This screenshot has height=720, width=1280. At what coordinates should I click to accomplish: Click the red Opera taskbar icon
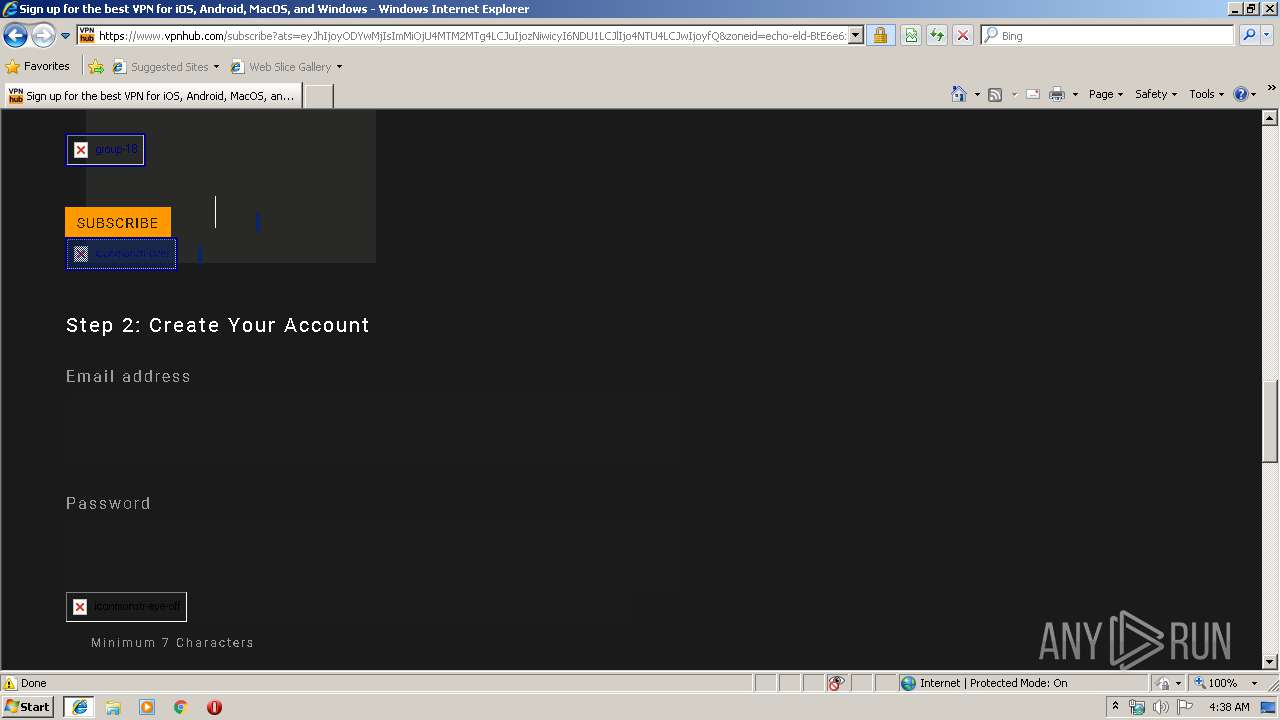click(x=214, y=707)
